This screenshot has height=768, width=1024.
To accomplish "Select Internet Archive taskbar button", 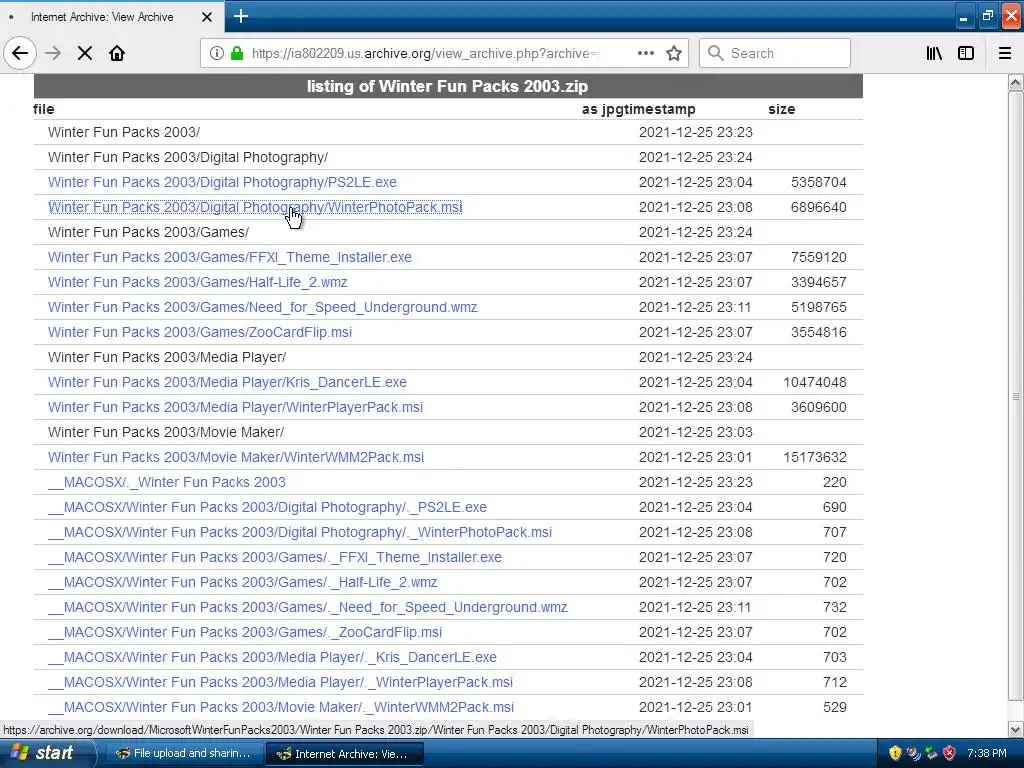I will click(344, 754).
